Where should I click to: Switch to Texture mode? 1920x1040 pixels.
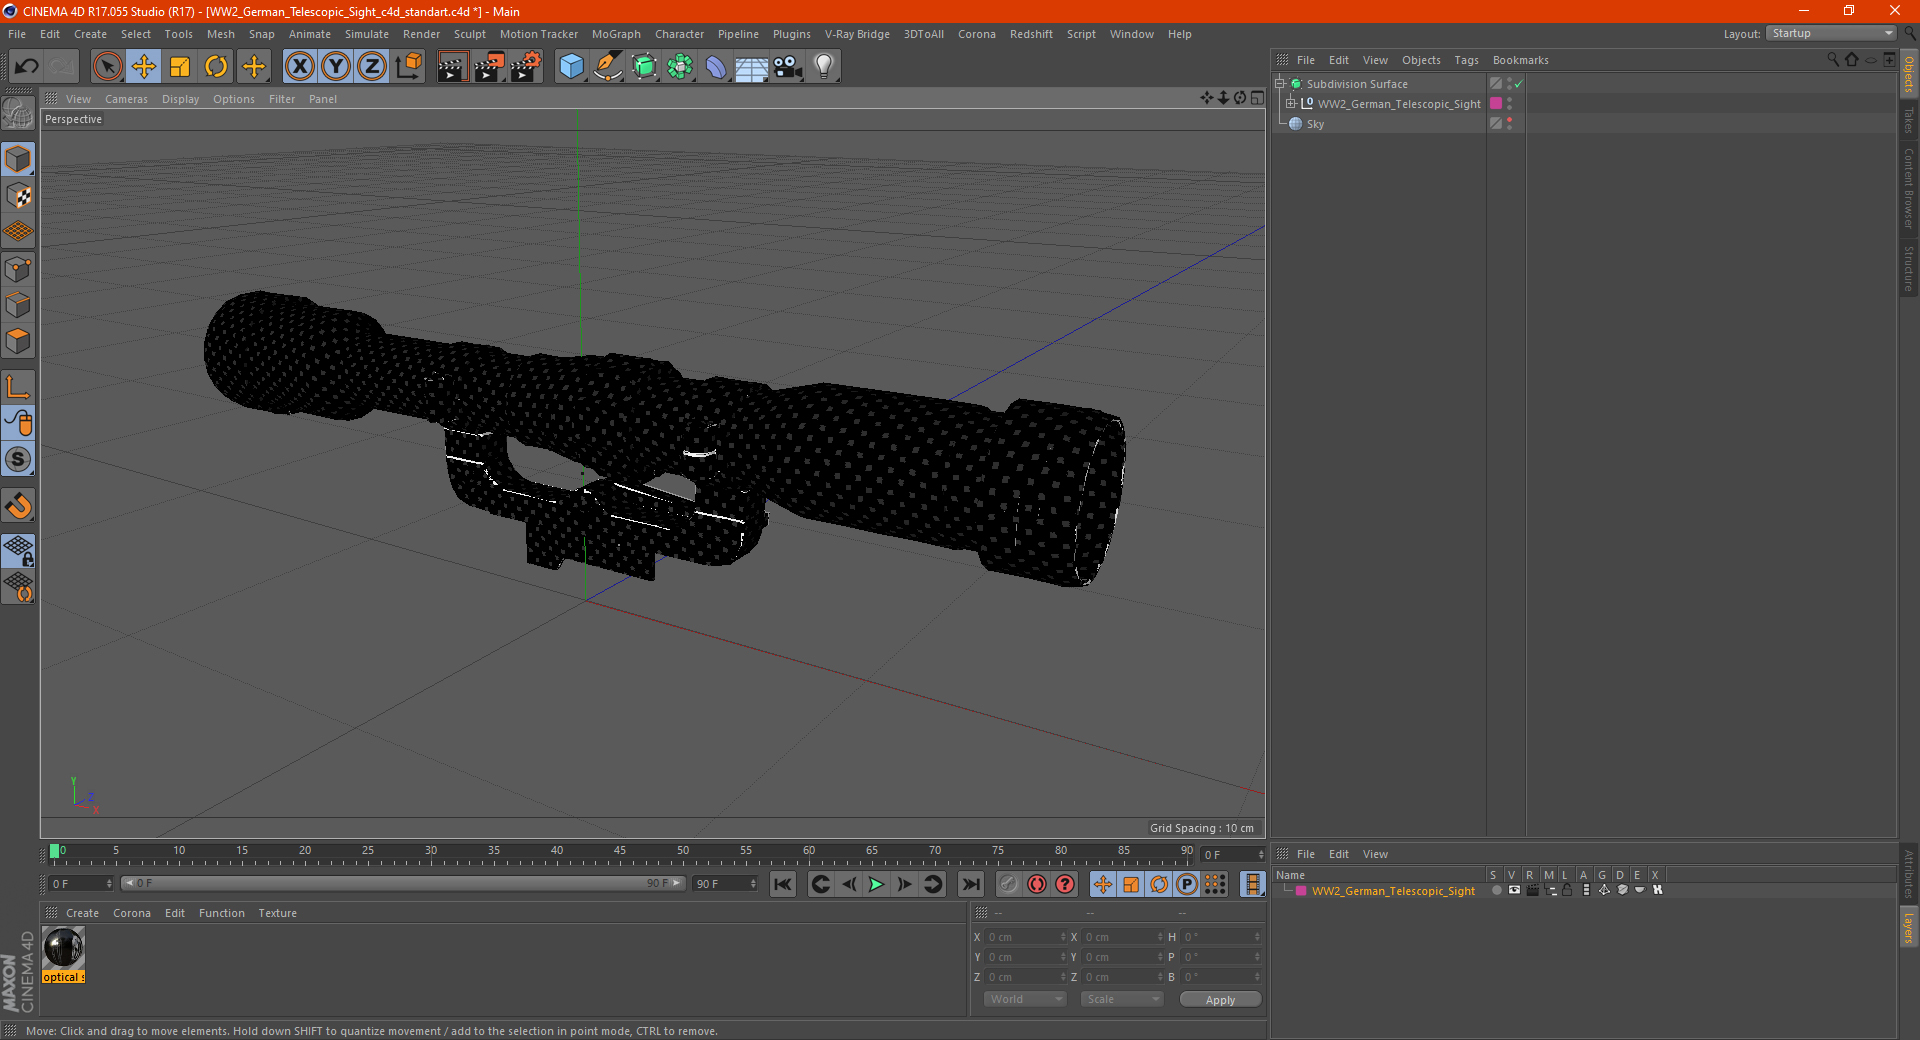coord(19,196)
